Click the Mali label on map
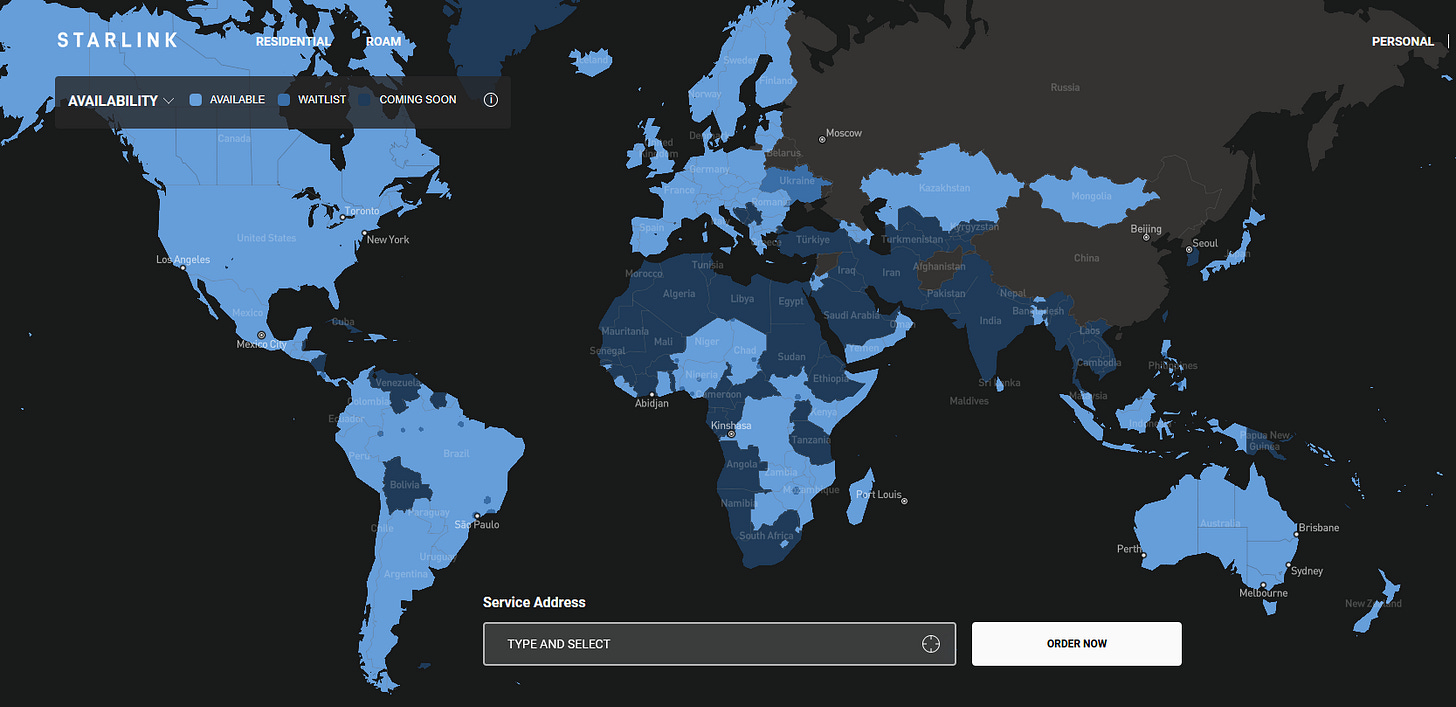This screenshot has height=707, width=1456. point(663,342)
